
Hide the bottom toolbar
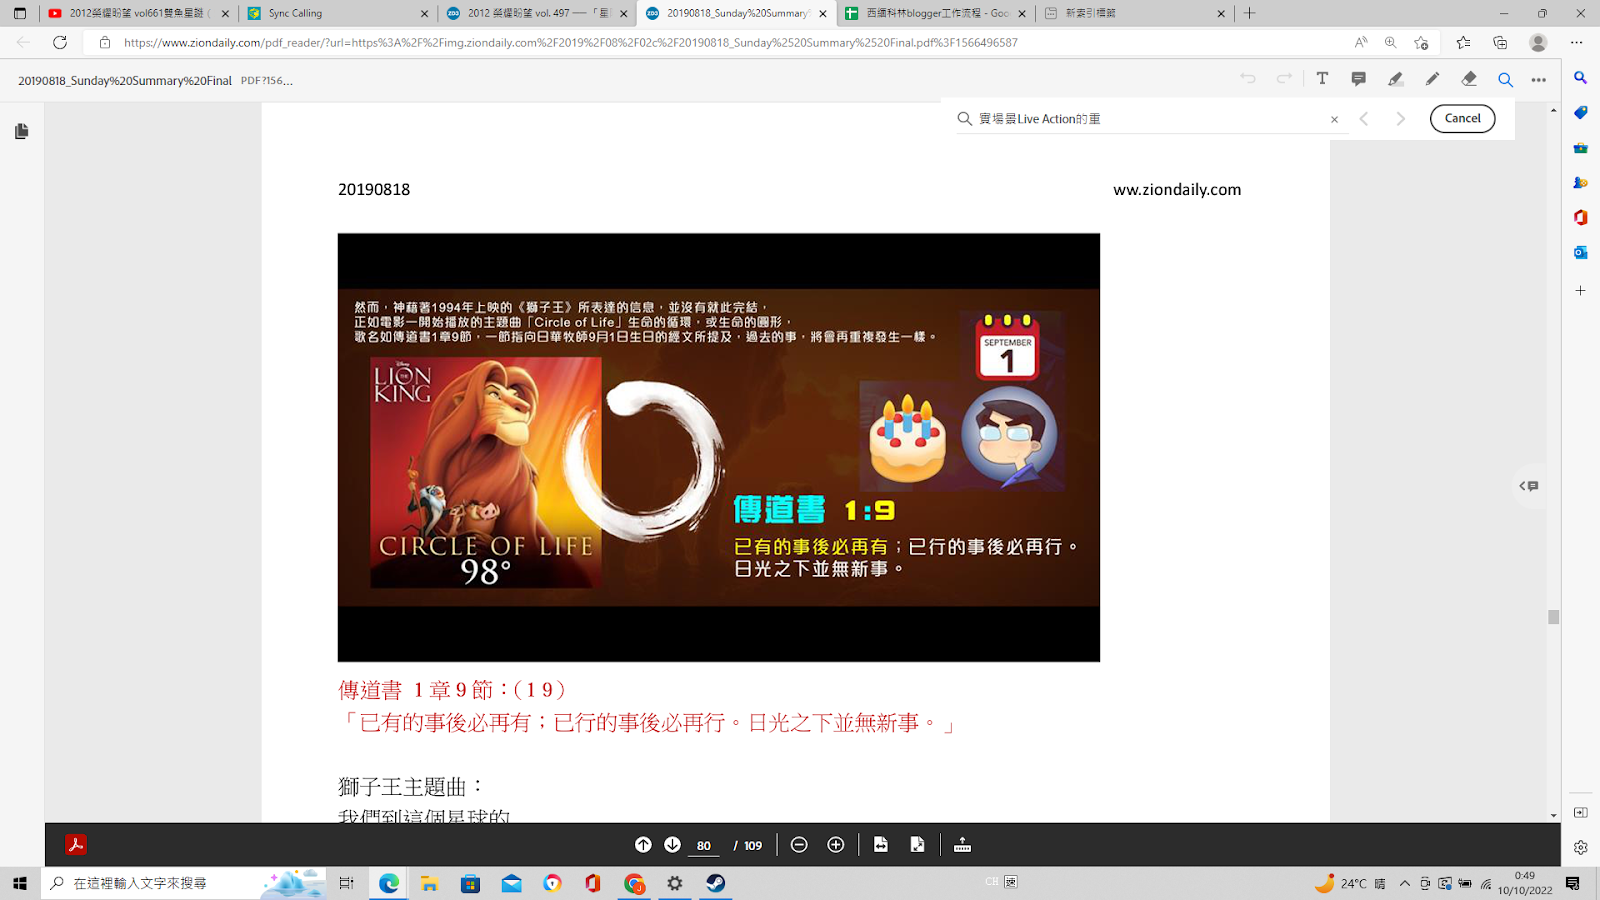(x=962, y=845)
